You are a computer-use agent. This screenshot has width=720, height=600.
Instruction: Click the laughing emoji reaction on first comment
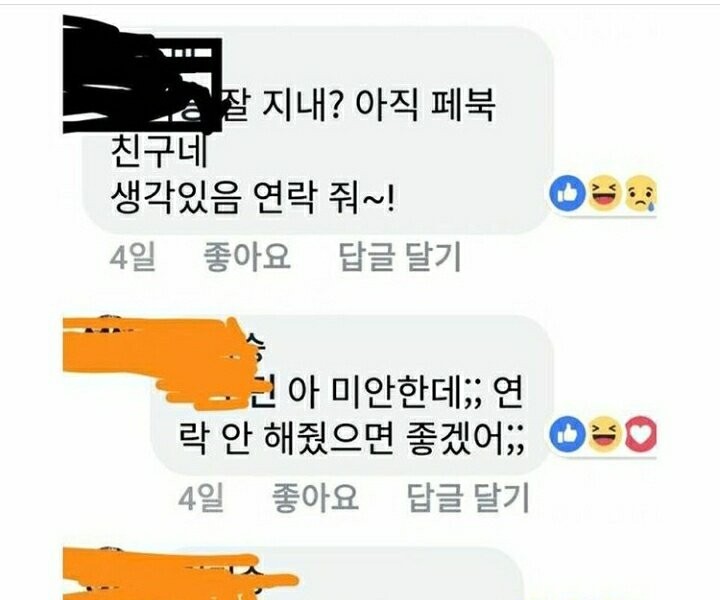pos(603,194)
